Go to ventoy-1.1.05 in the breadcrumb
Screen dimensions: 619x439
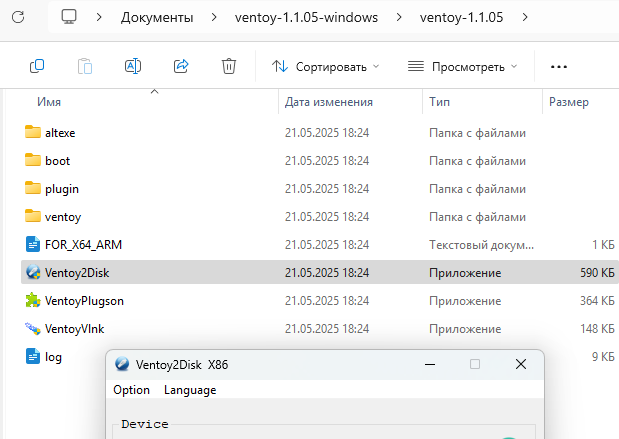pyautogui.click(x=461, y=17)
